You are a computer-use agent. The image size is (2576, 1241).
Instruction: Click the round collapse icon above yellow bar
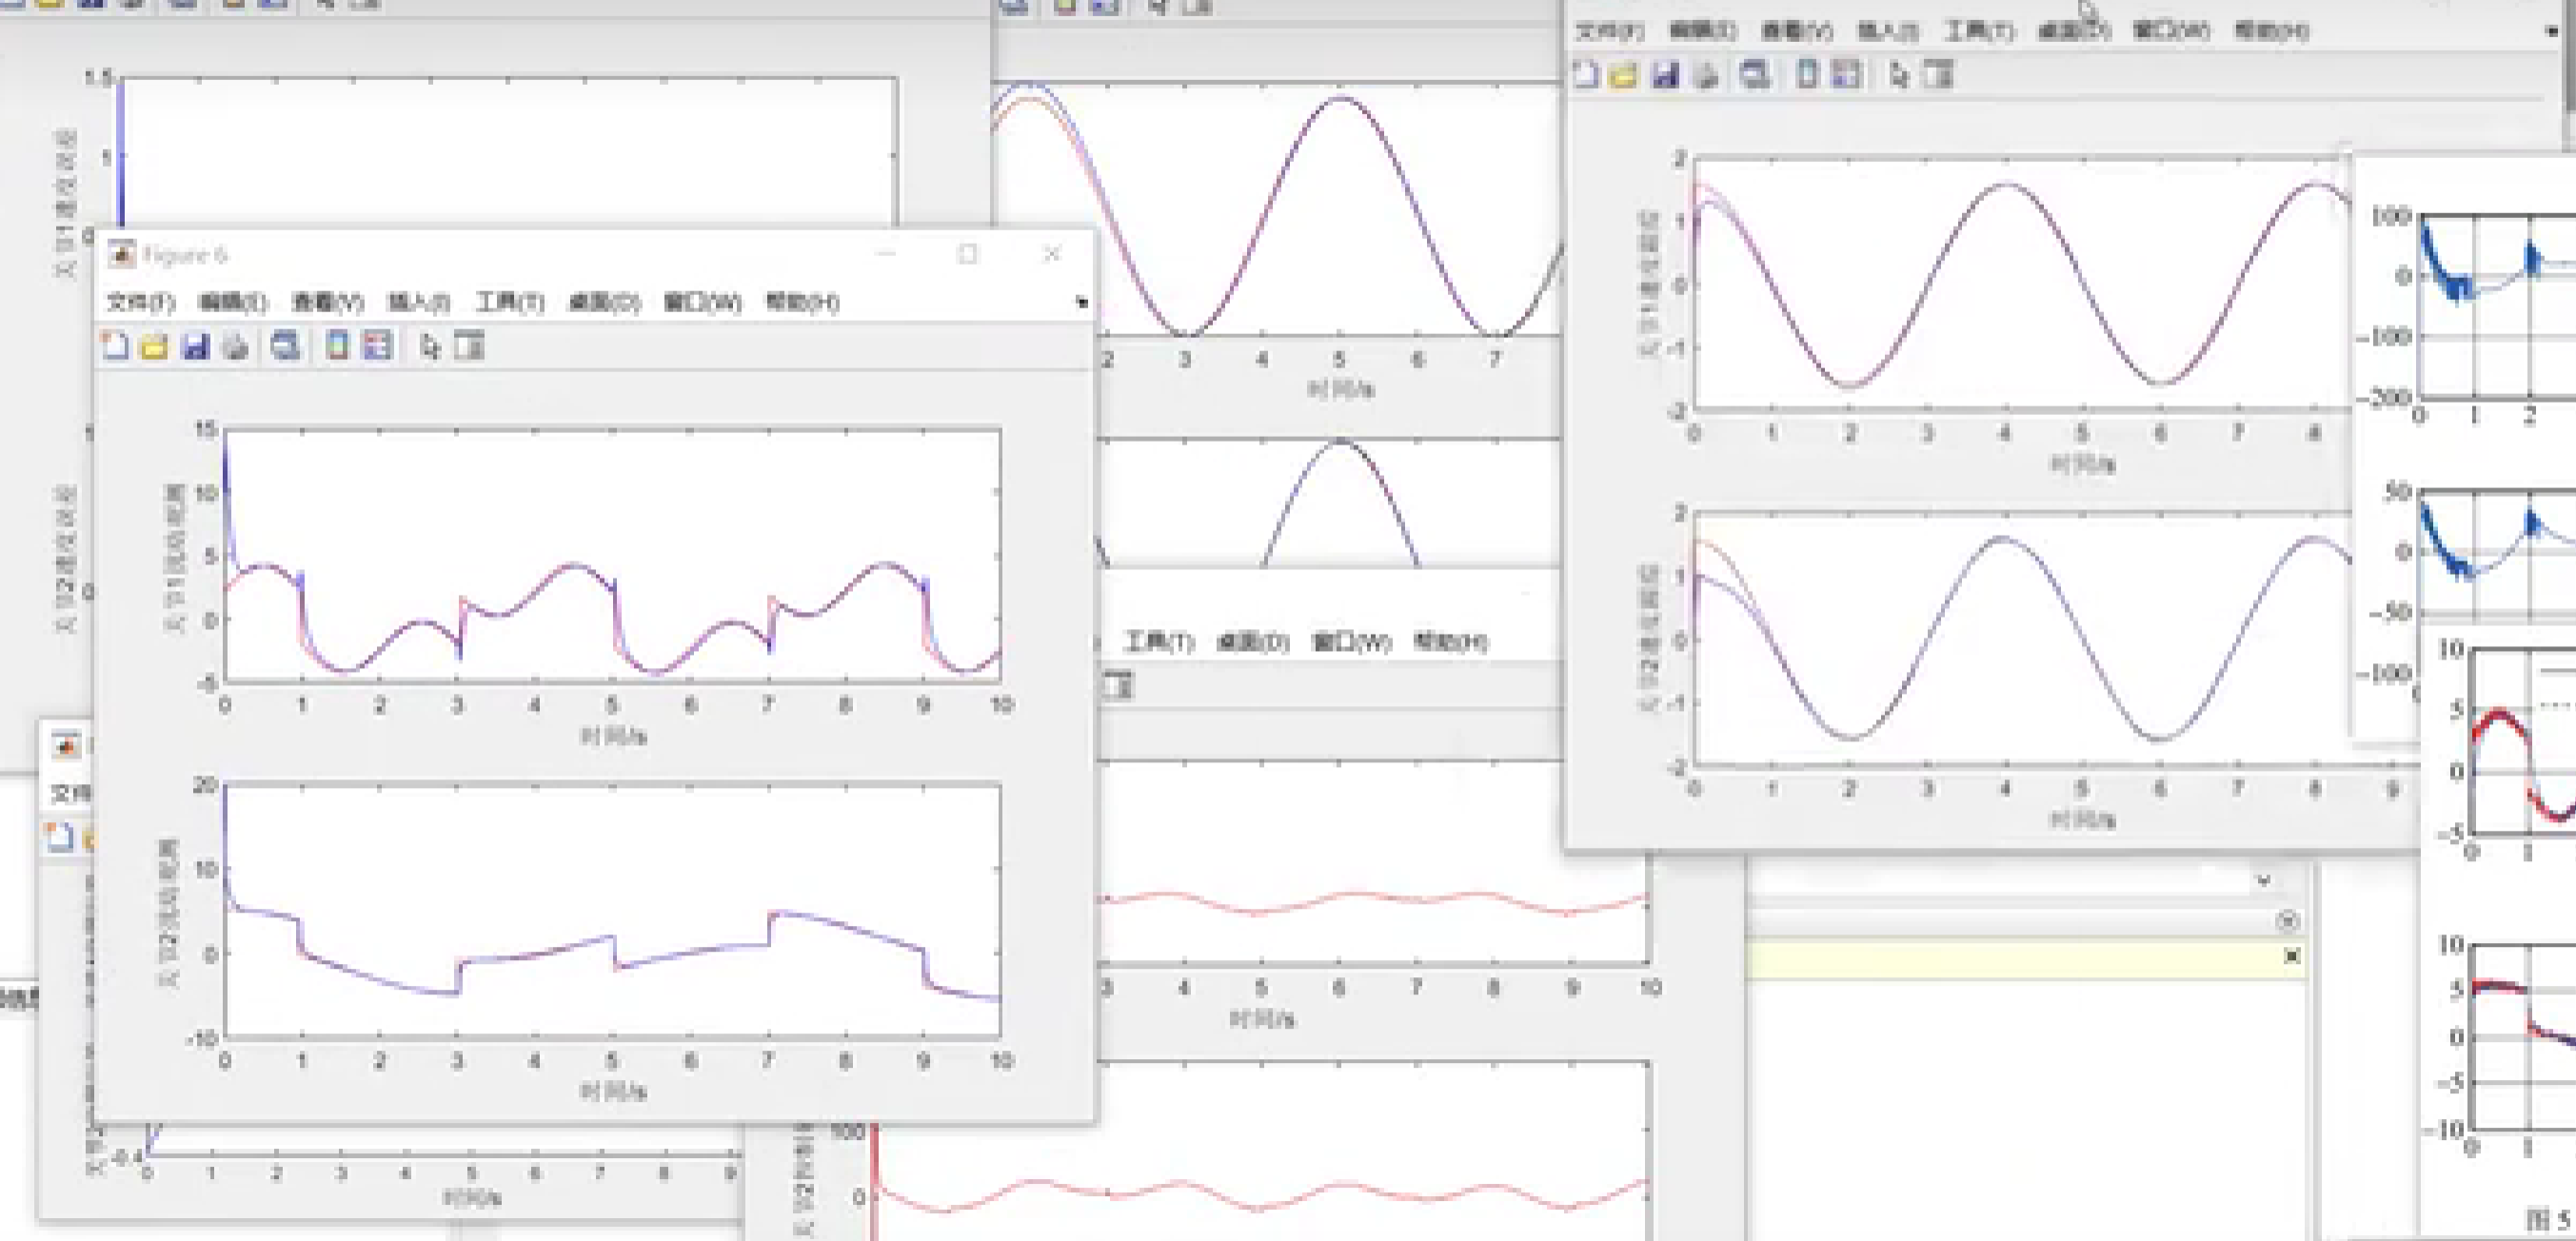pos(2288,920)
